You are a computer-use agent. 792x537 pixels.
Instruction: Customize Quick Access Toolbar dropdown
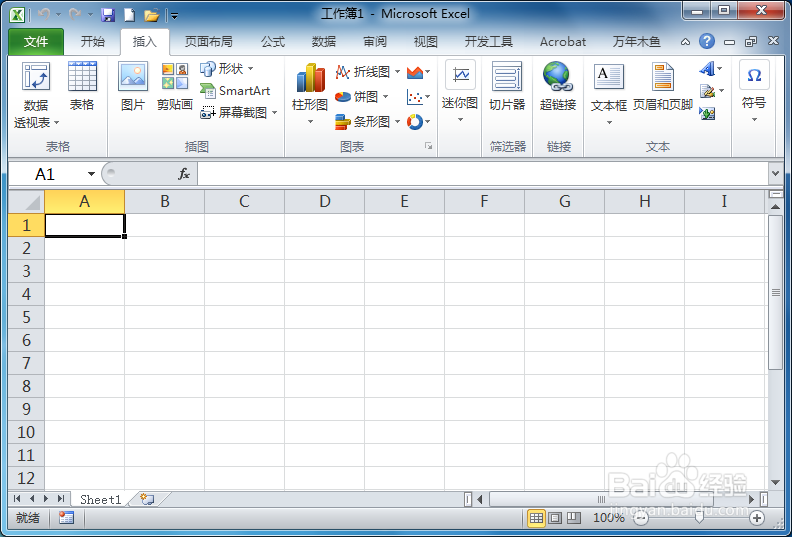(x=174, y=16)
